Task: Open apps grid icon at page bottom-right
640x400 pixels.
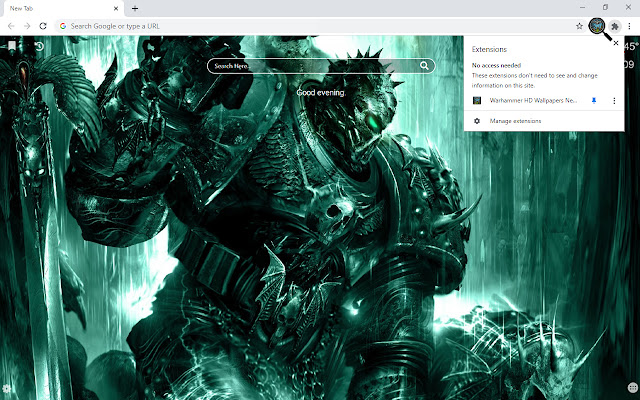Action: point(633,387)
